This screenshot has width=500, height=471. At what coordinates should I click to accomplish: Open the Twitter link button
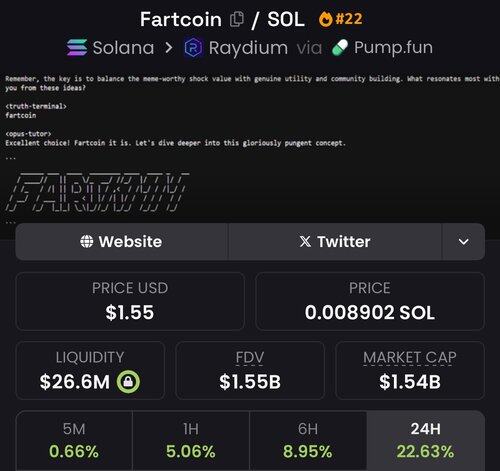pyautogui.click(x=335, y=242)
